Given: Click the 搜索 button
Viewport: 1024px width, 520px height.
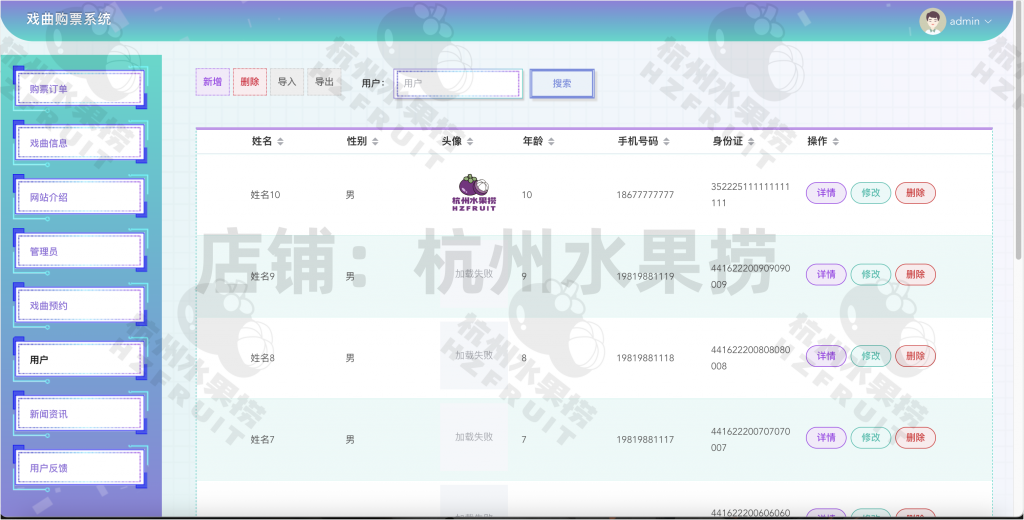Looking at the screenshot, I should coord(562,84).
